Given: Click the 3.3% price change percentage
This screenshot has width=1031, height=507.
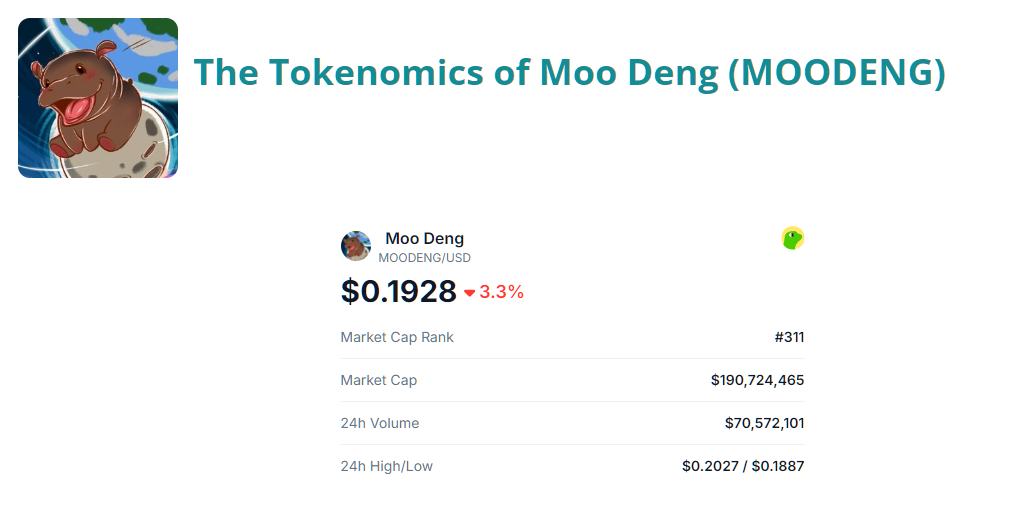Looking at the screenshot, I should coord(501,292).
